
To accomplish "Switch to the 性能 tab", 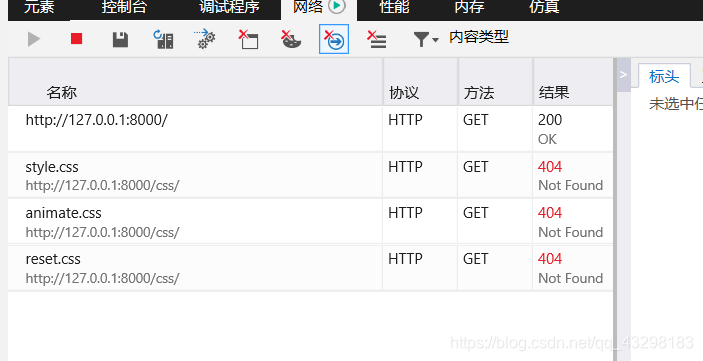I will click(395, 7).
